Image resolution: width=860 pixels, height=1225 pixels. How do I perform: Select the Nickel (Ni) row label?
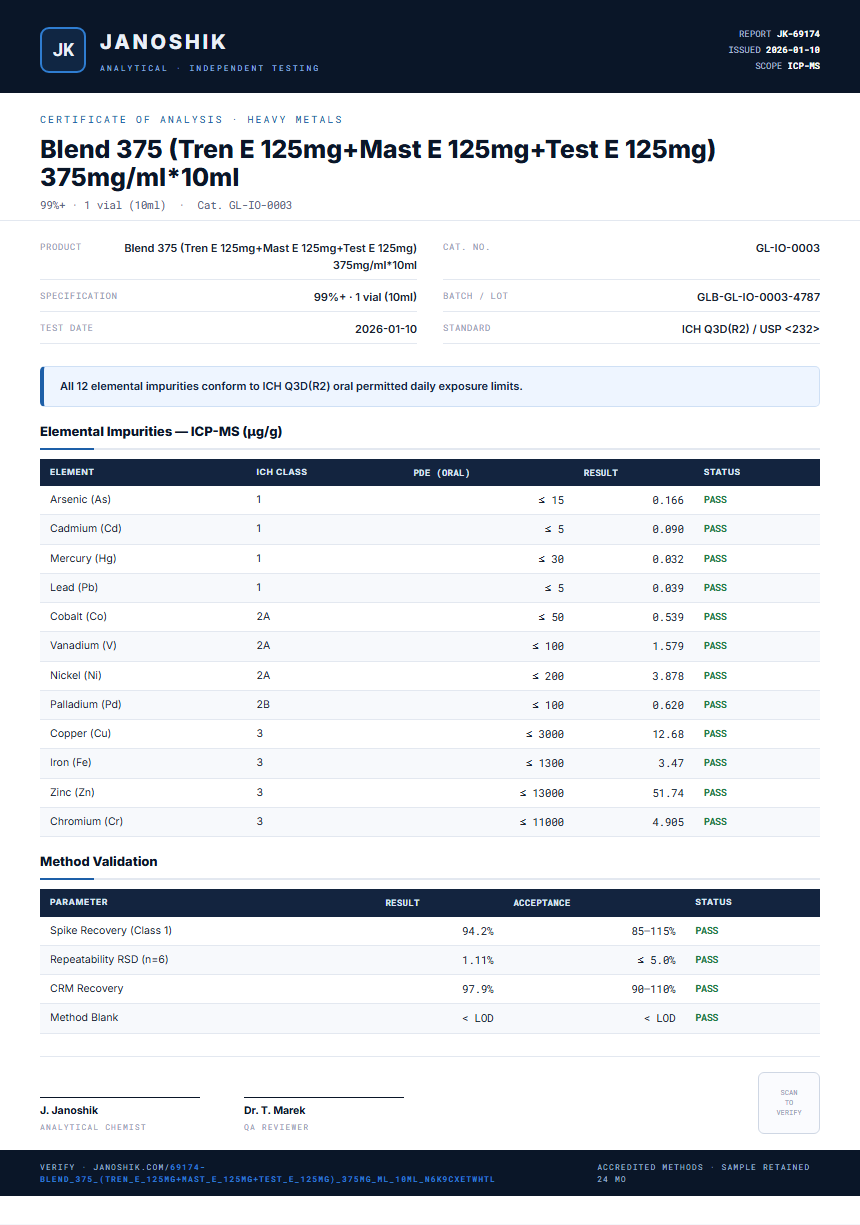tap(76, 675)
